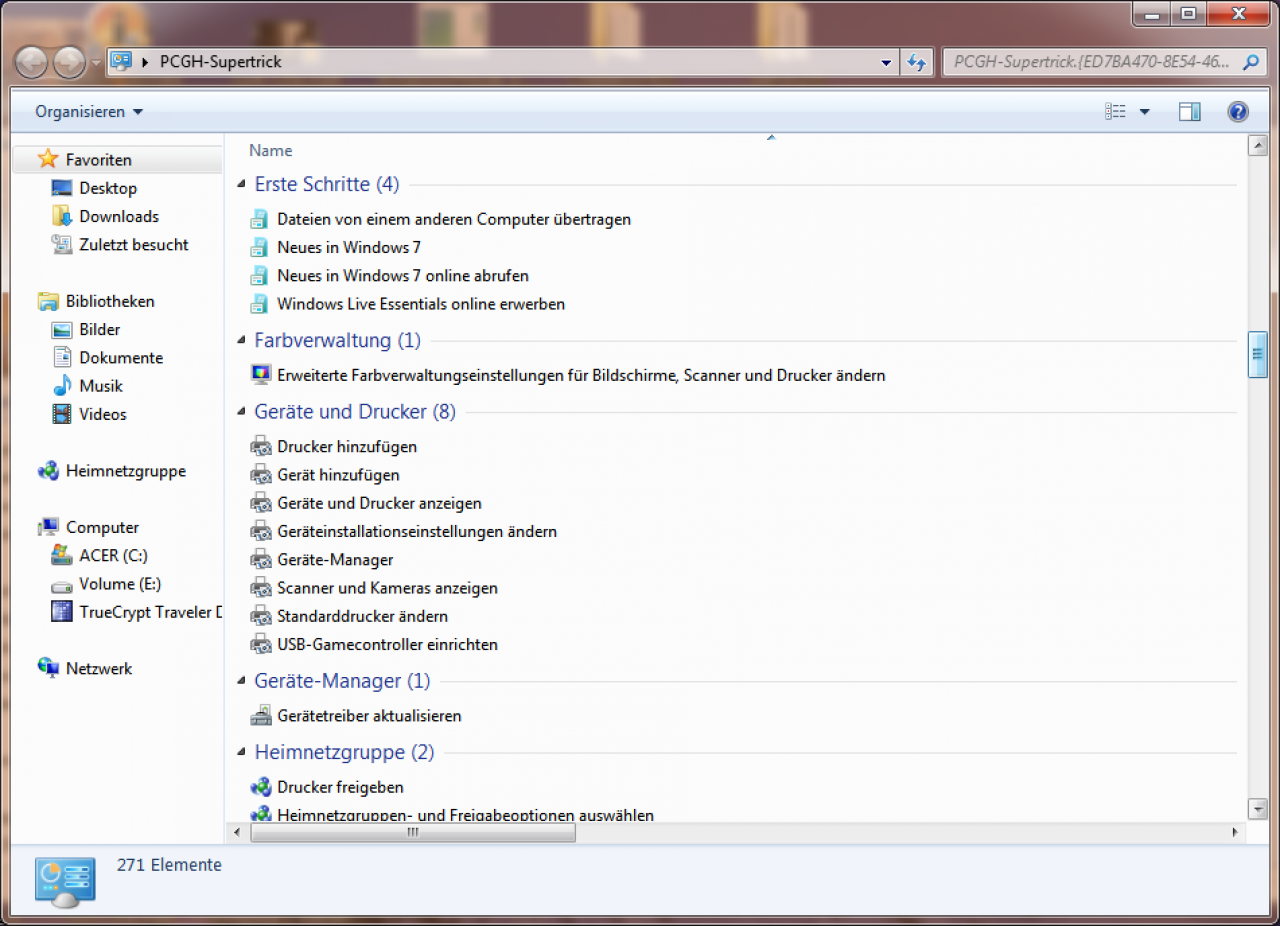Click the horizontal scrollbar thumb
Screen dimensions: 1280x926
tap(413, 832)
